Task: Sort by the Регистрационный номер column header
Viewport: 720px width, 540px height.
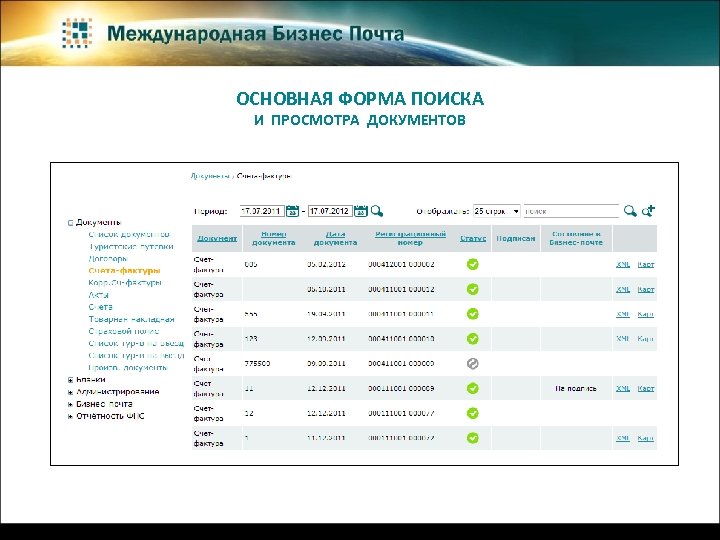Action: pos(410,238)
